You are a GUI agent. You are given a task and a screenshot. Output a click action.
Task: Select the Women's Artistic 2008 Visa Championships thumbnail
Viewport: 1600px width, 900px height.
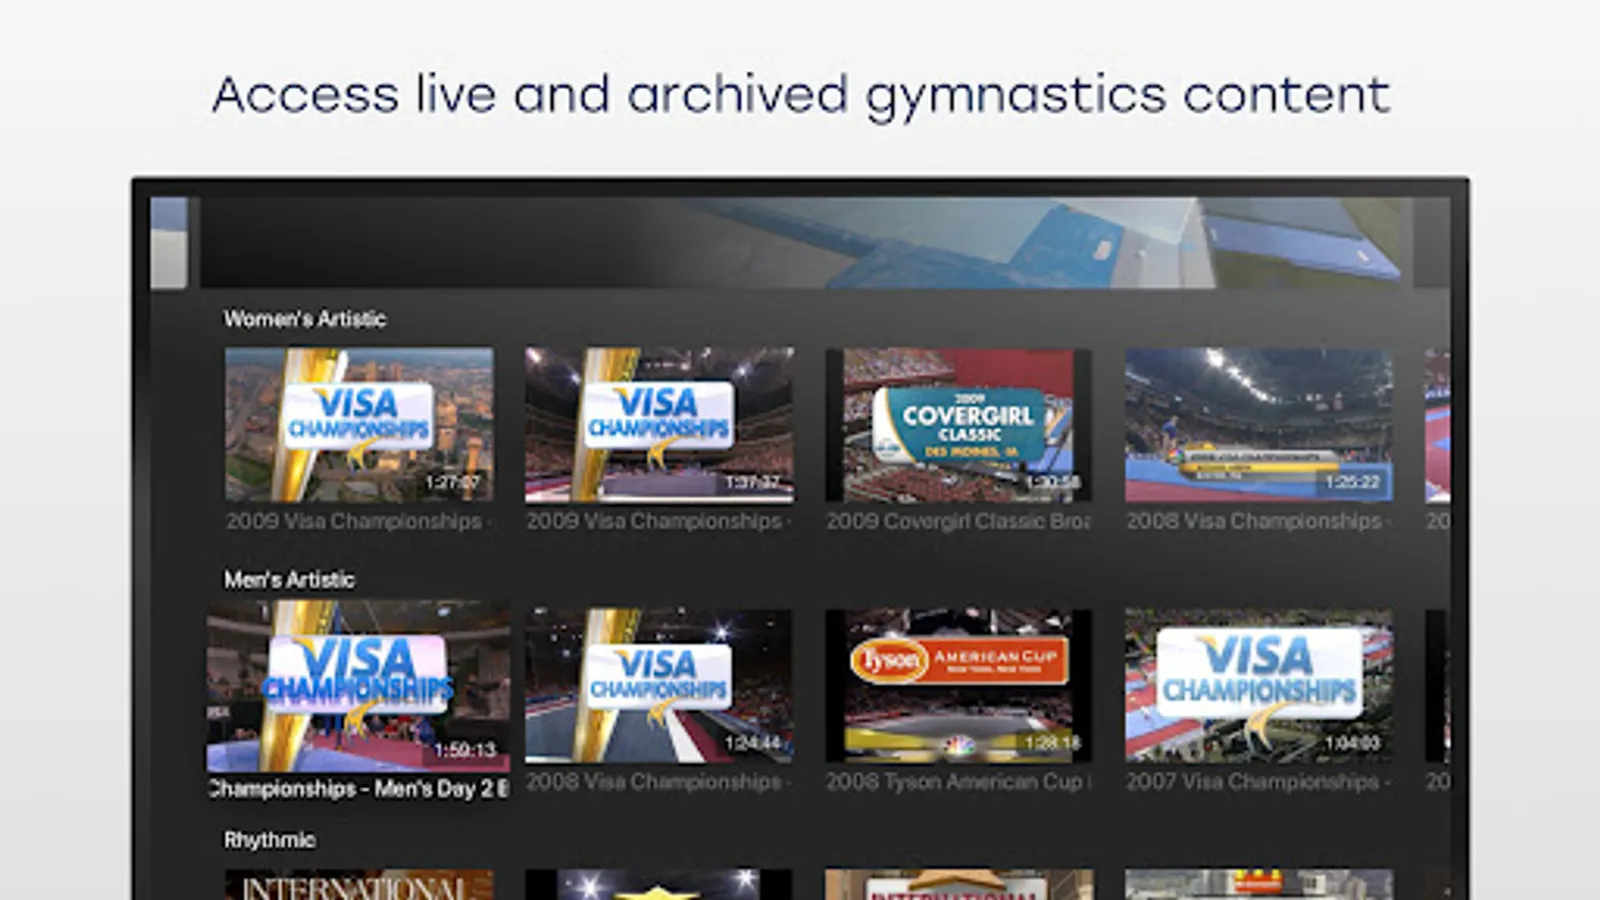tap(1259, 425)
